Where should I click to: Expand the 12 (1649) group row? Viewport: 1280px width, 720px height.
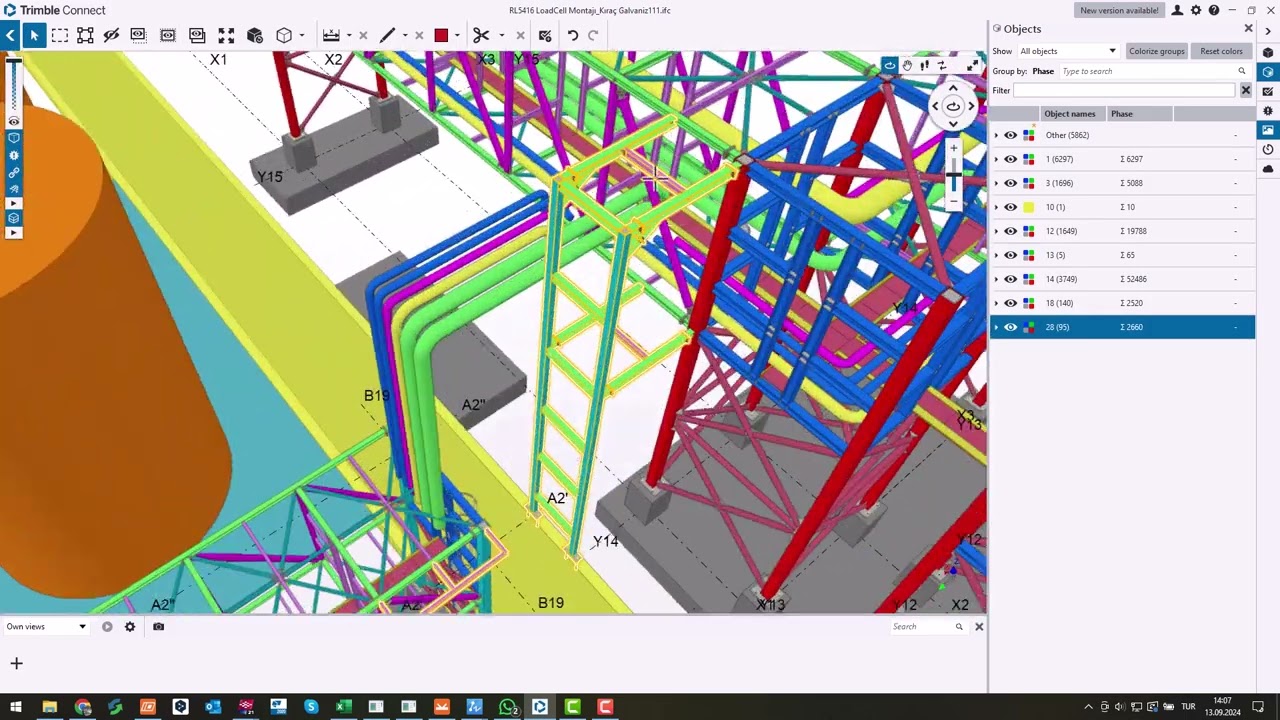pyautogui.click(x=996, y=231)
